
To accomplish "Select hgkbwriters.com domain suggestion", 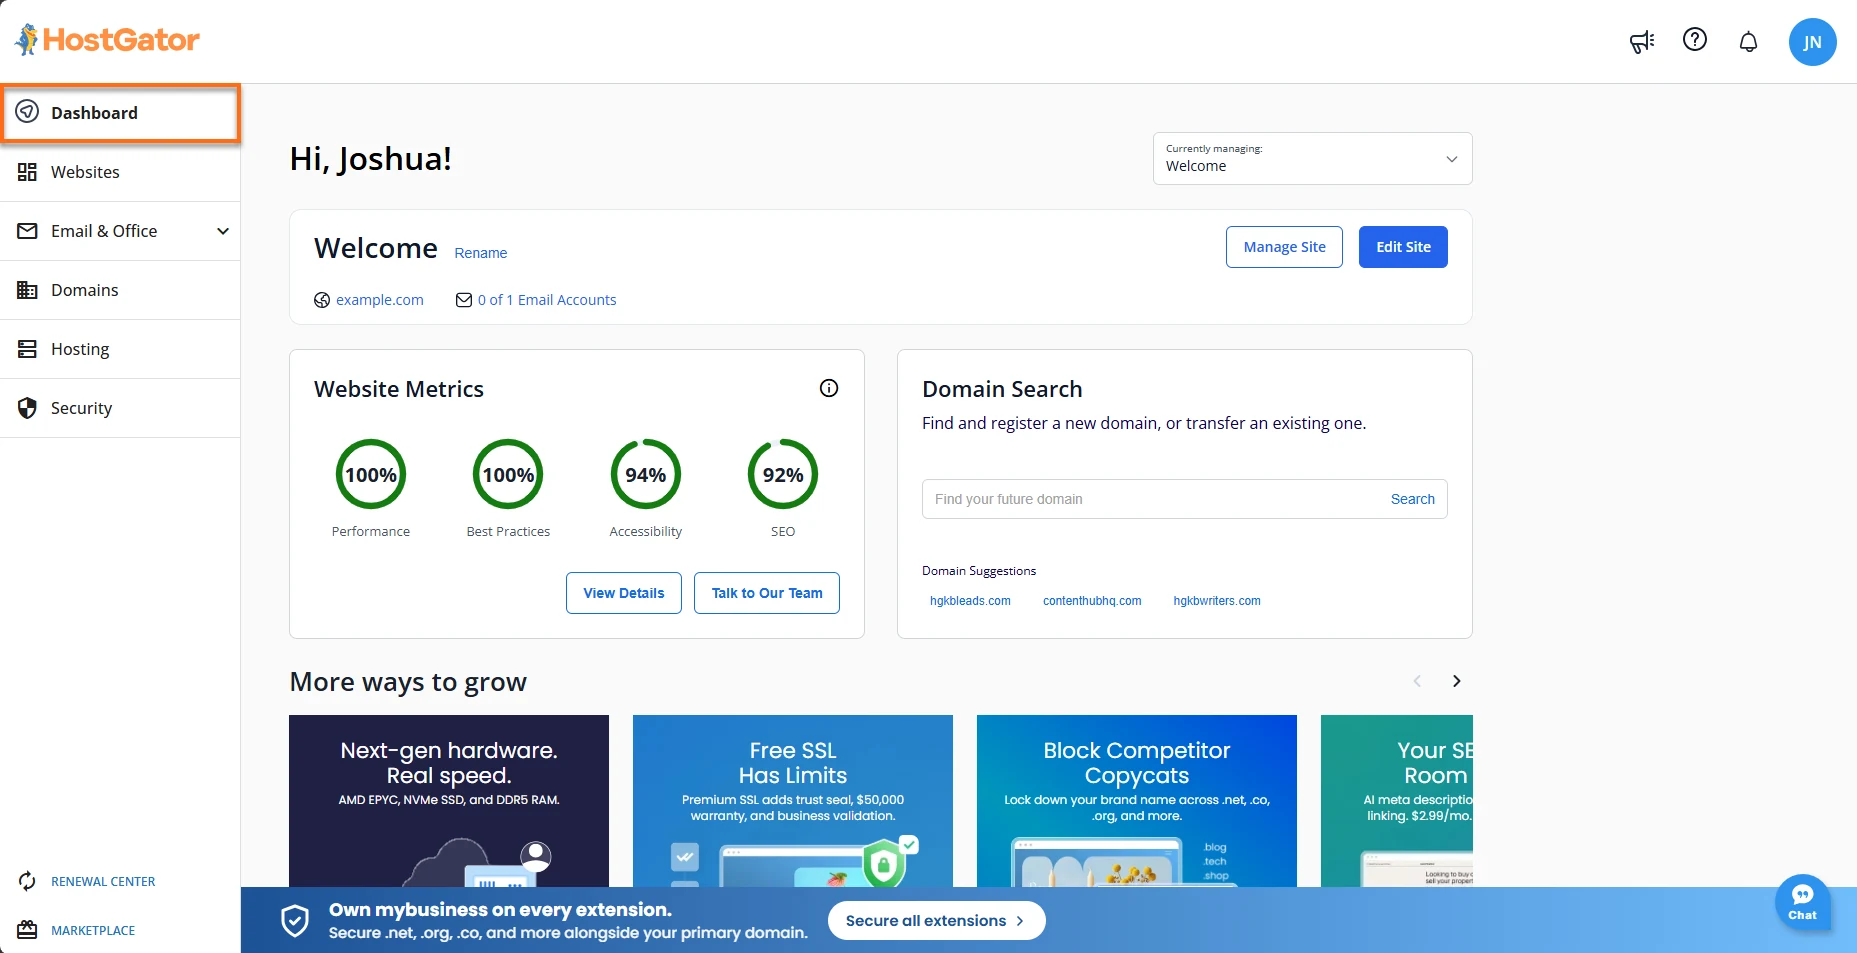I will 1217,601.
